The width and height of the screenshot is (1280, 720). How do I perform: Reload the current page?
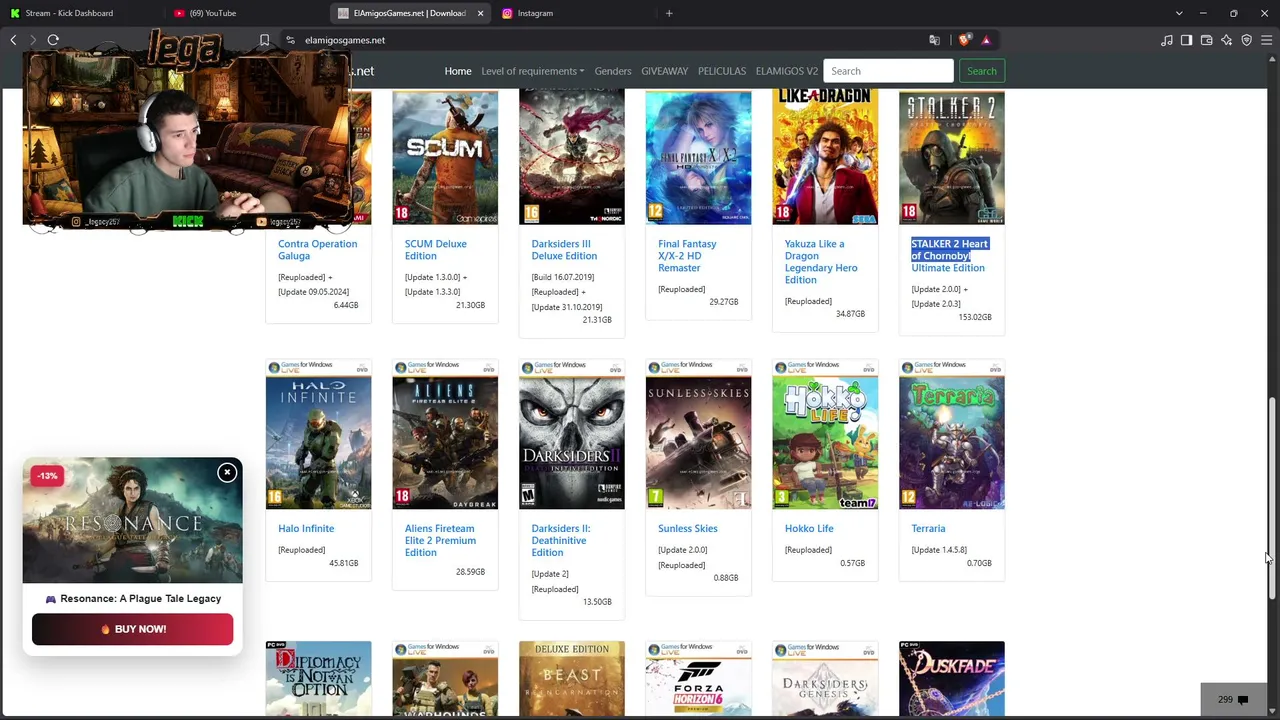[53, 40]
